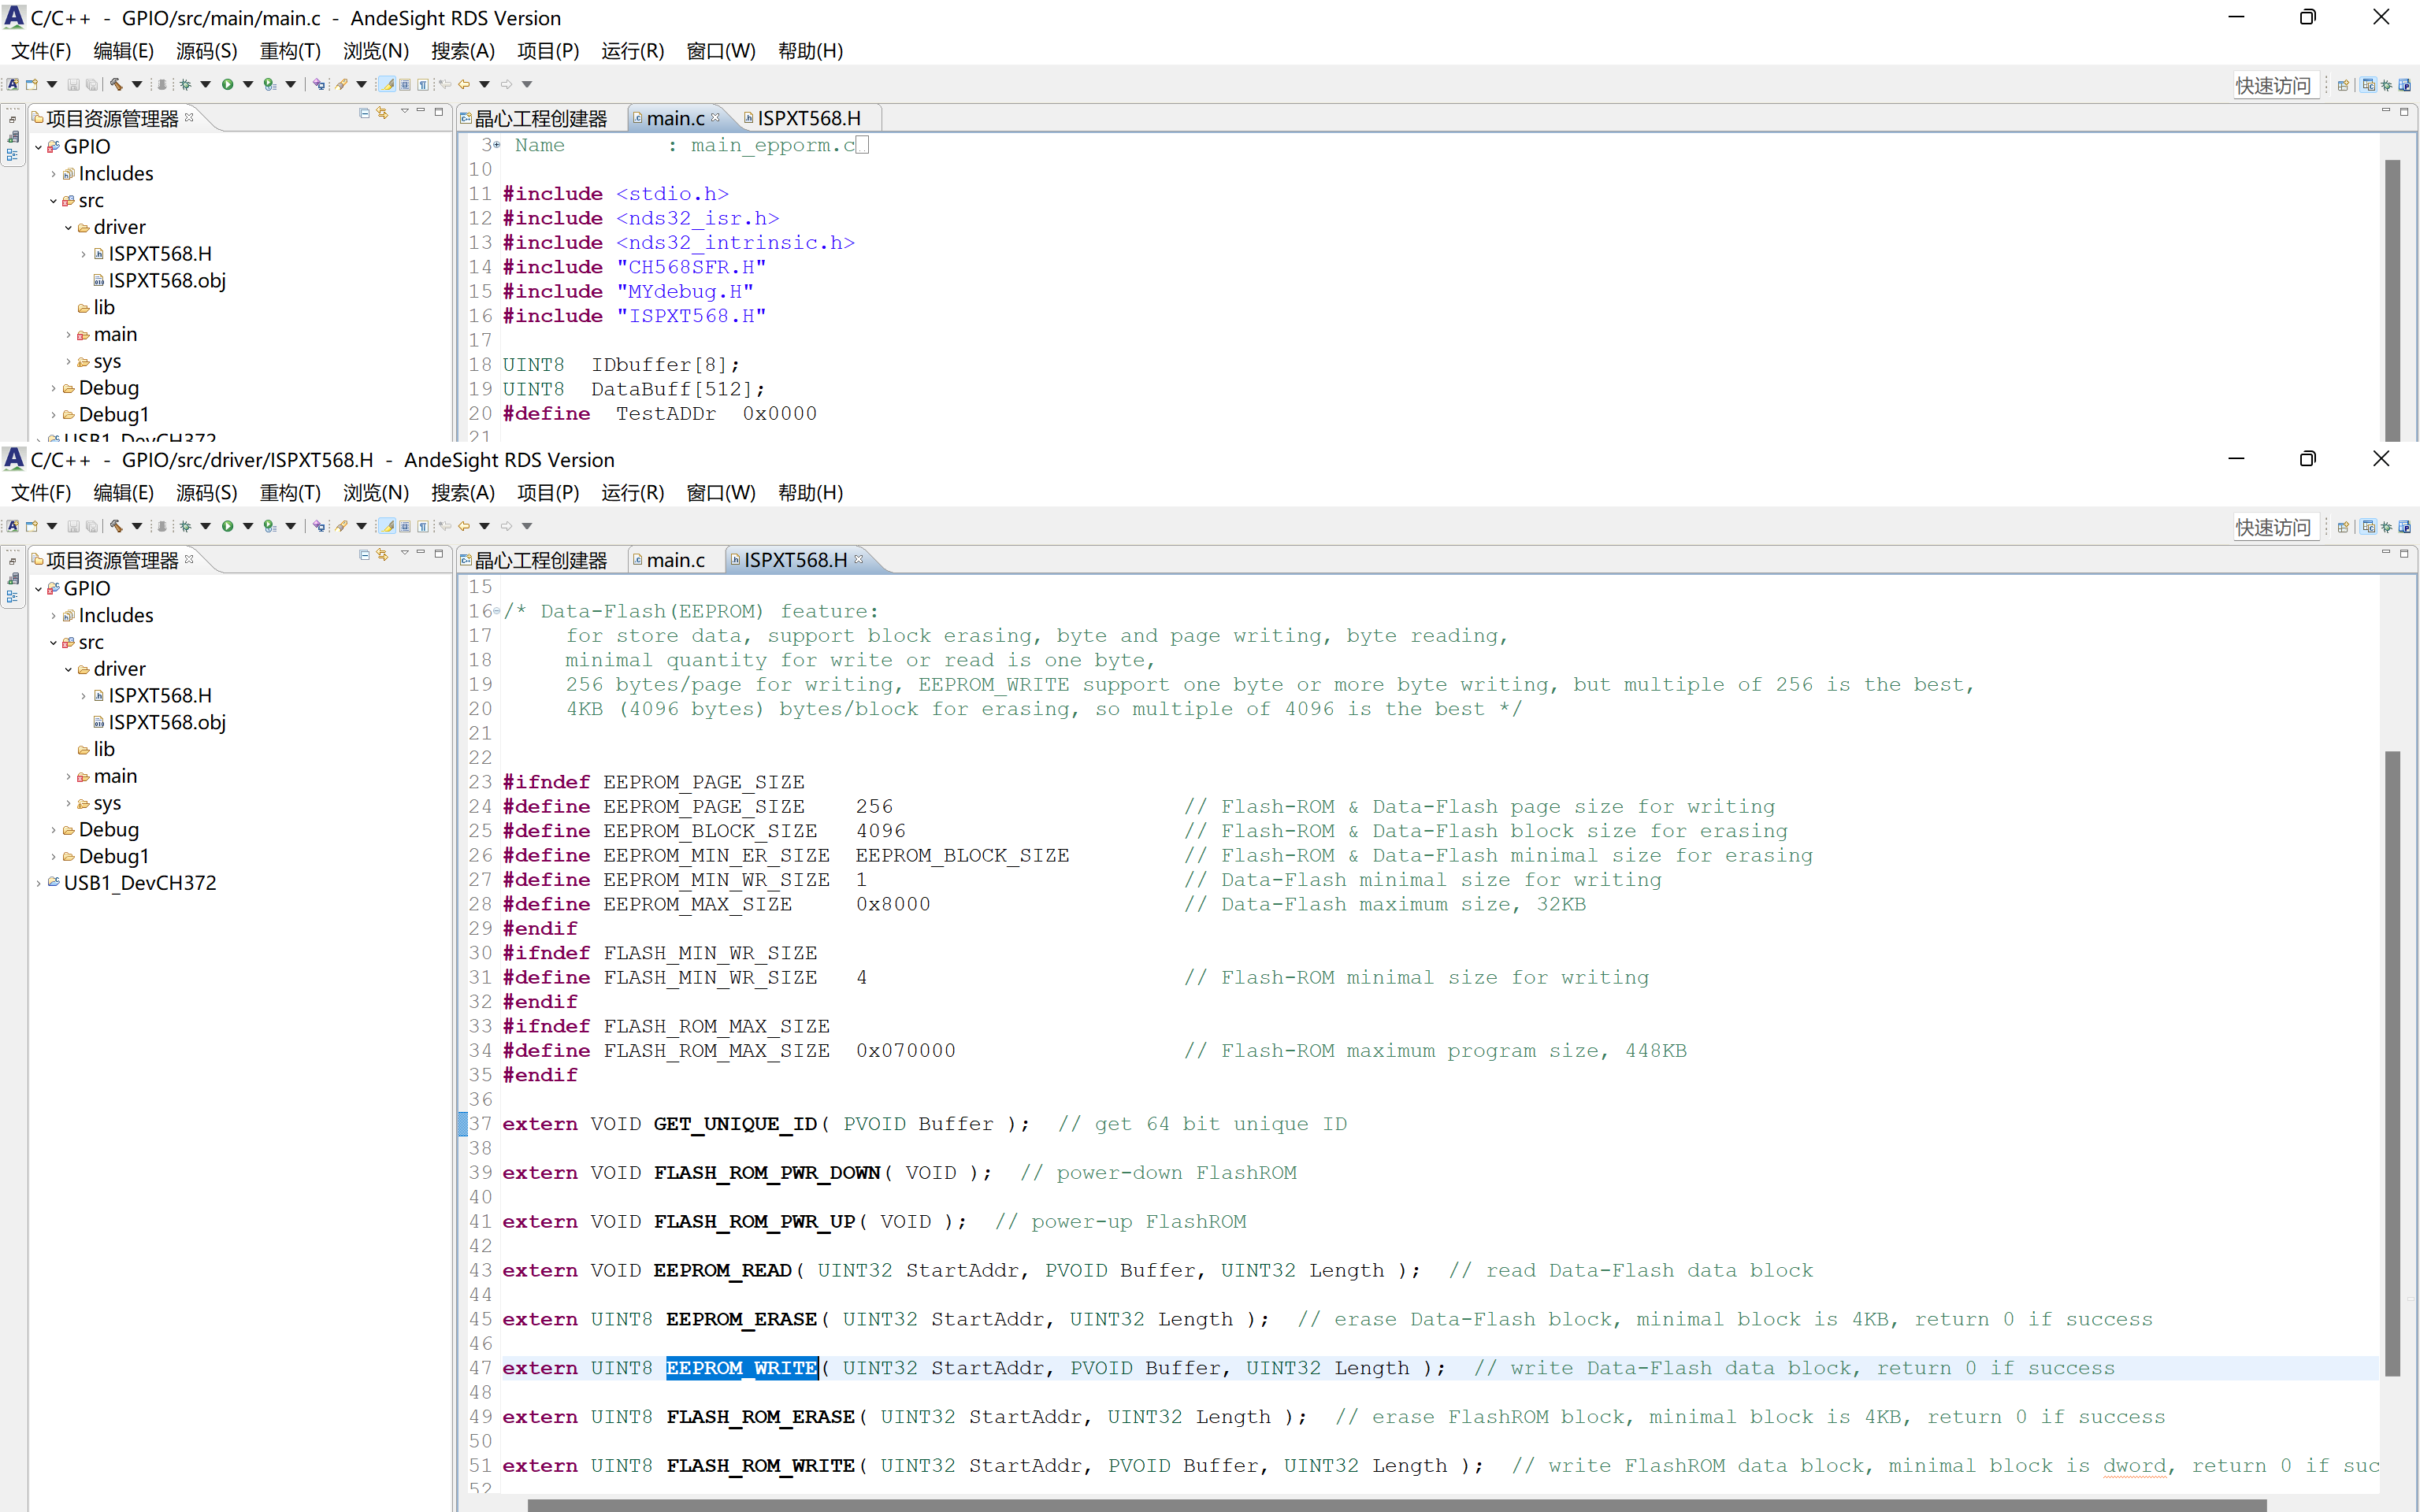The image size is (2420, 1512).
Task: Switch to C/C++ perspective in ISPXT568.H window
Action: click(x=2368, y=527)
